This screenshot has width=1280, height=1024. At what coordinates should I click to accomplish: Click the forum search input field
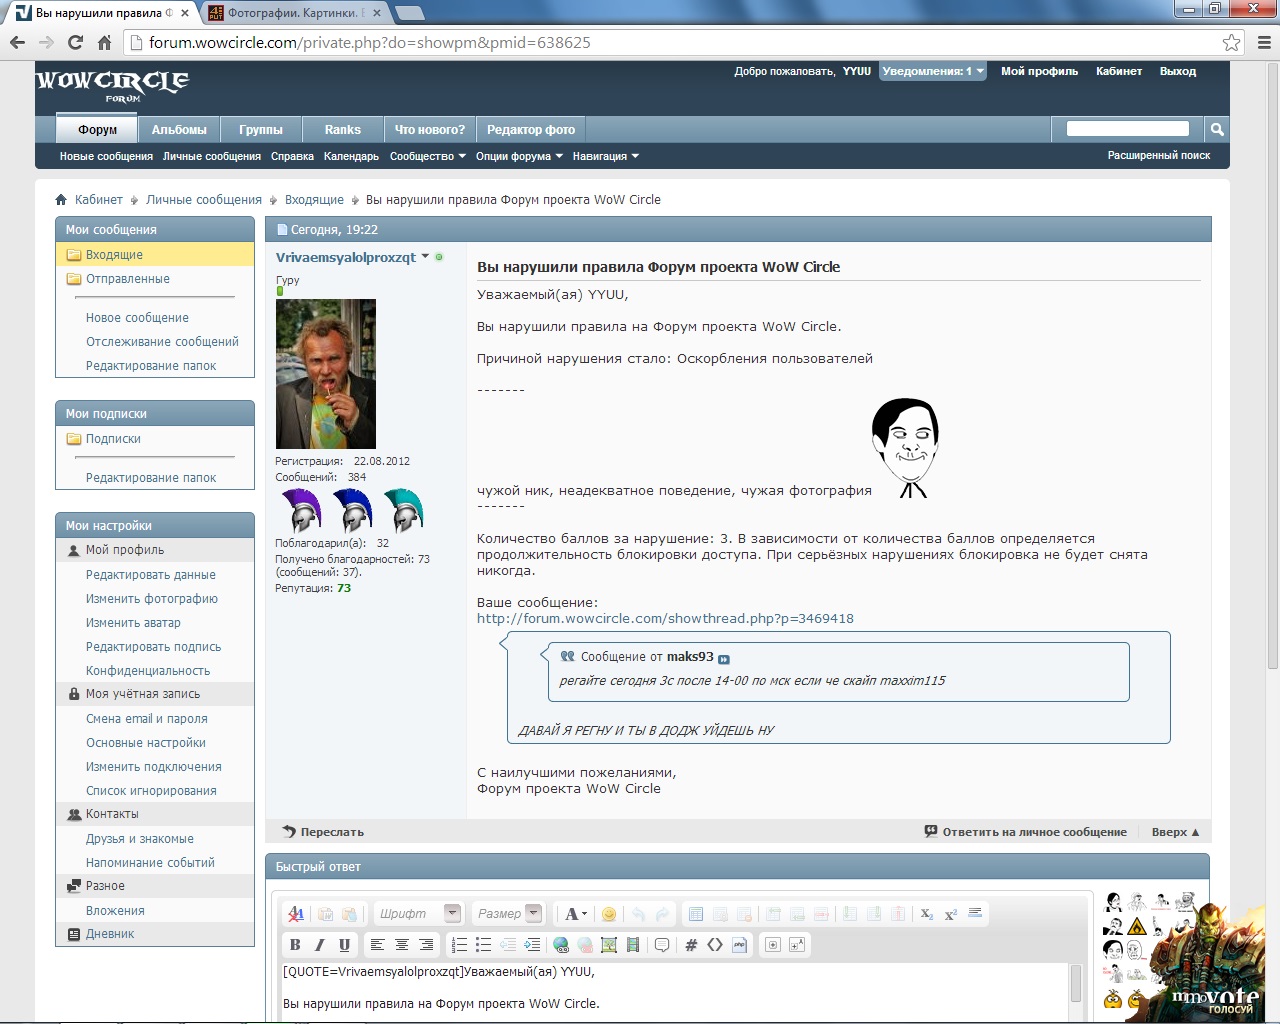coord(1128,129)
